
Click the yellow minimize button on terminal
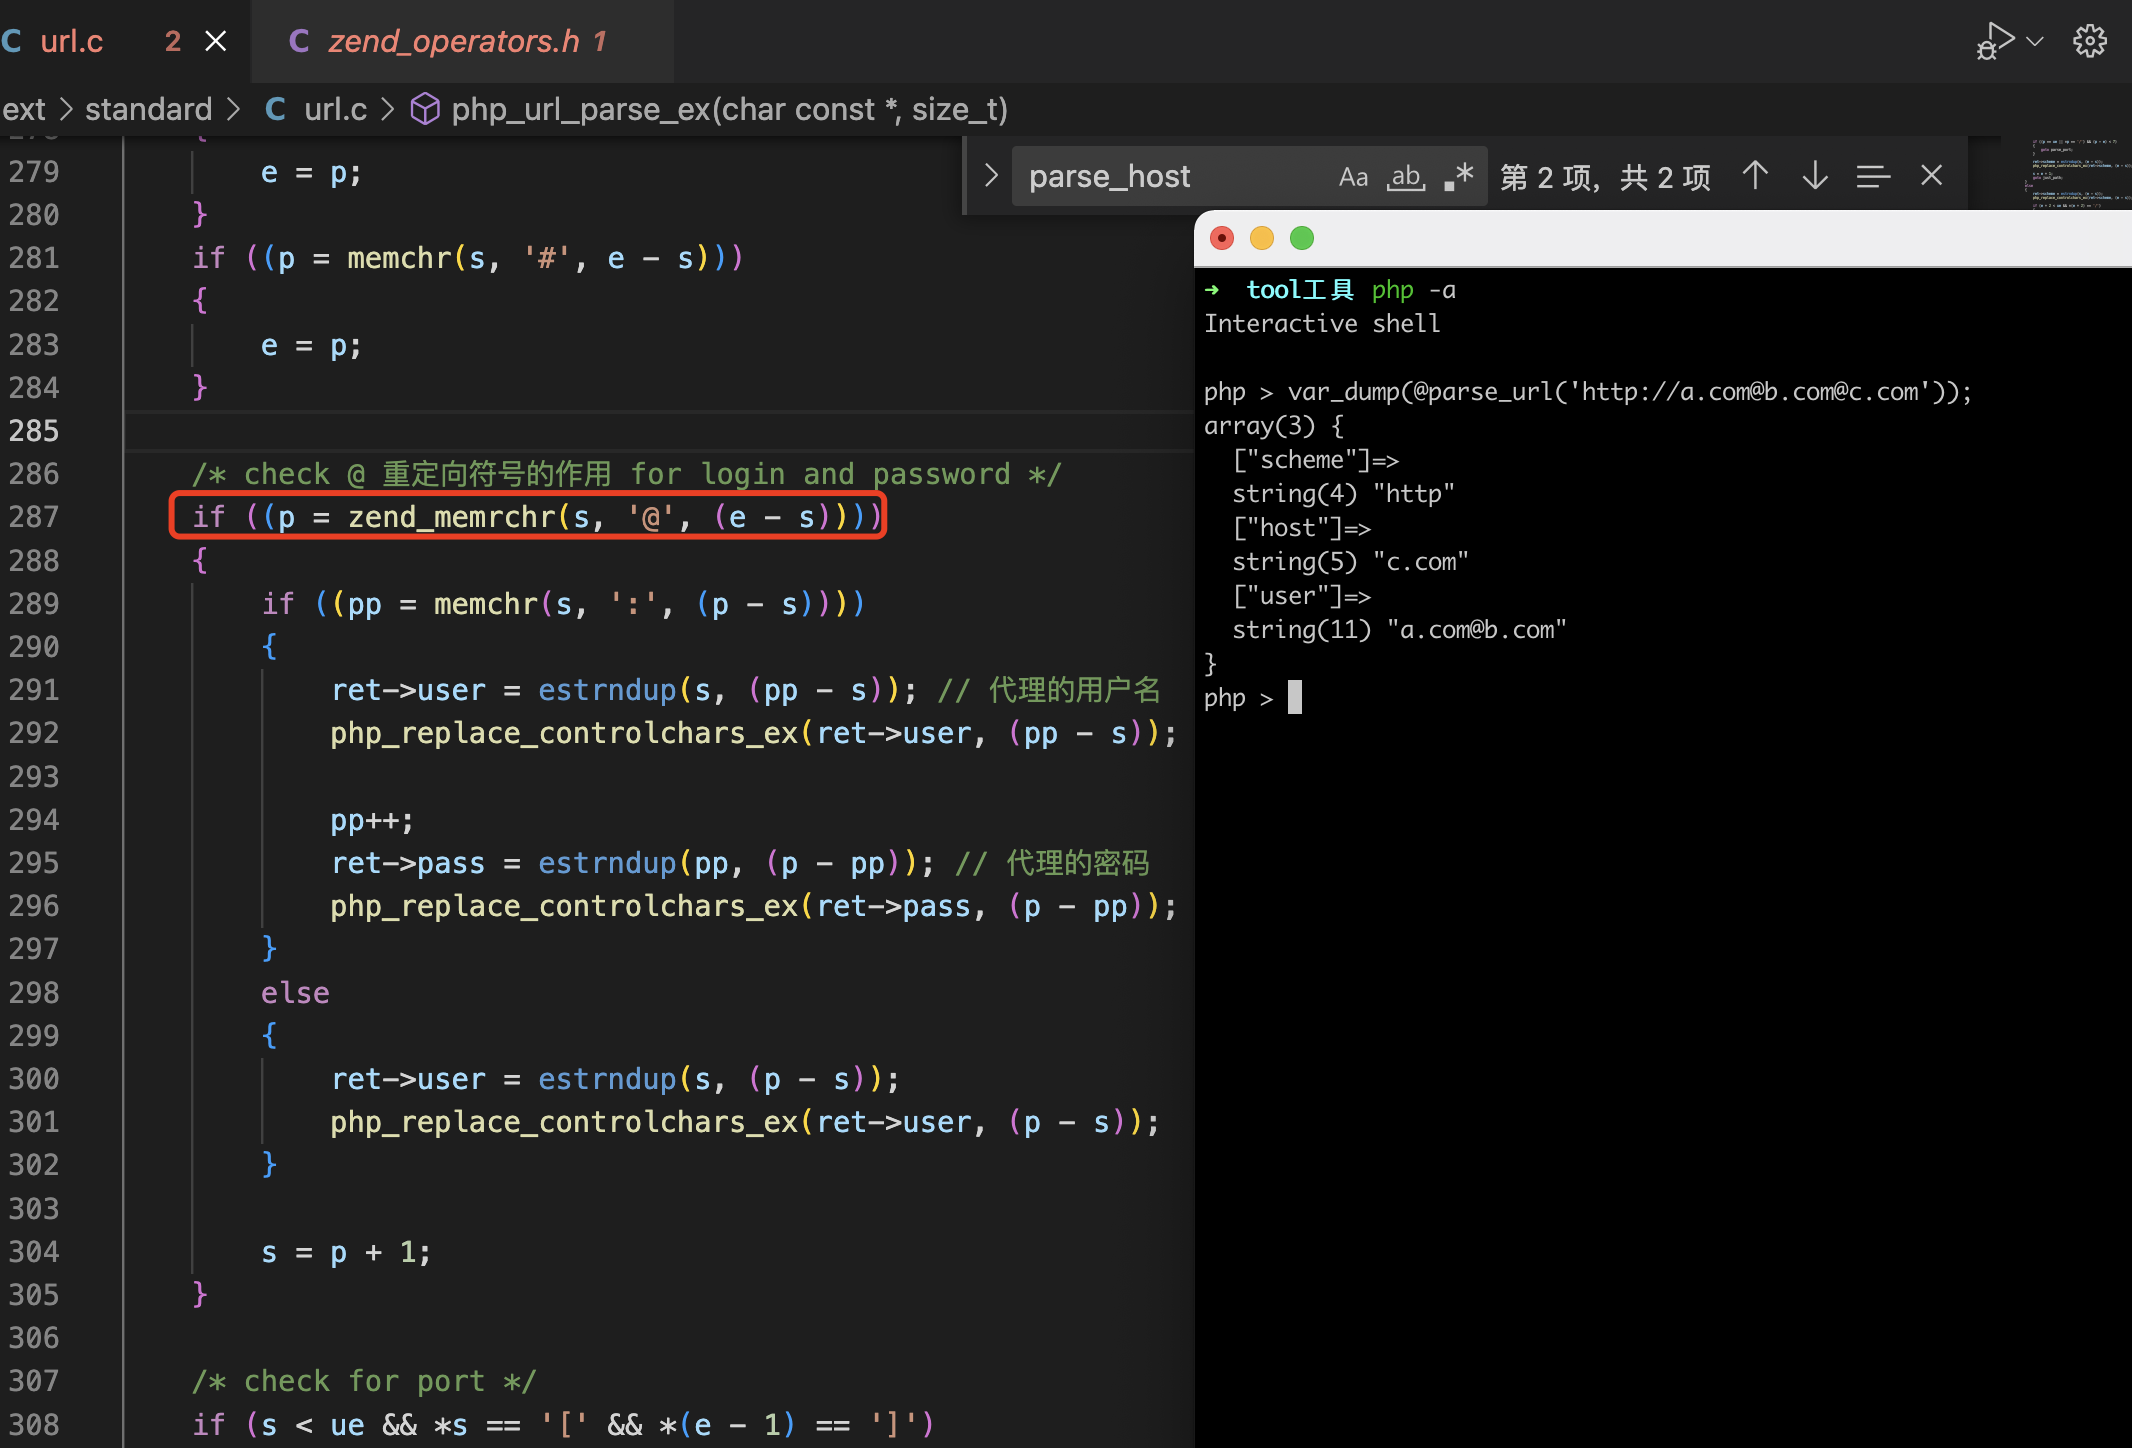(1262, 238)
